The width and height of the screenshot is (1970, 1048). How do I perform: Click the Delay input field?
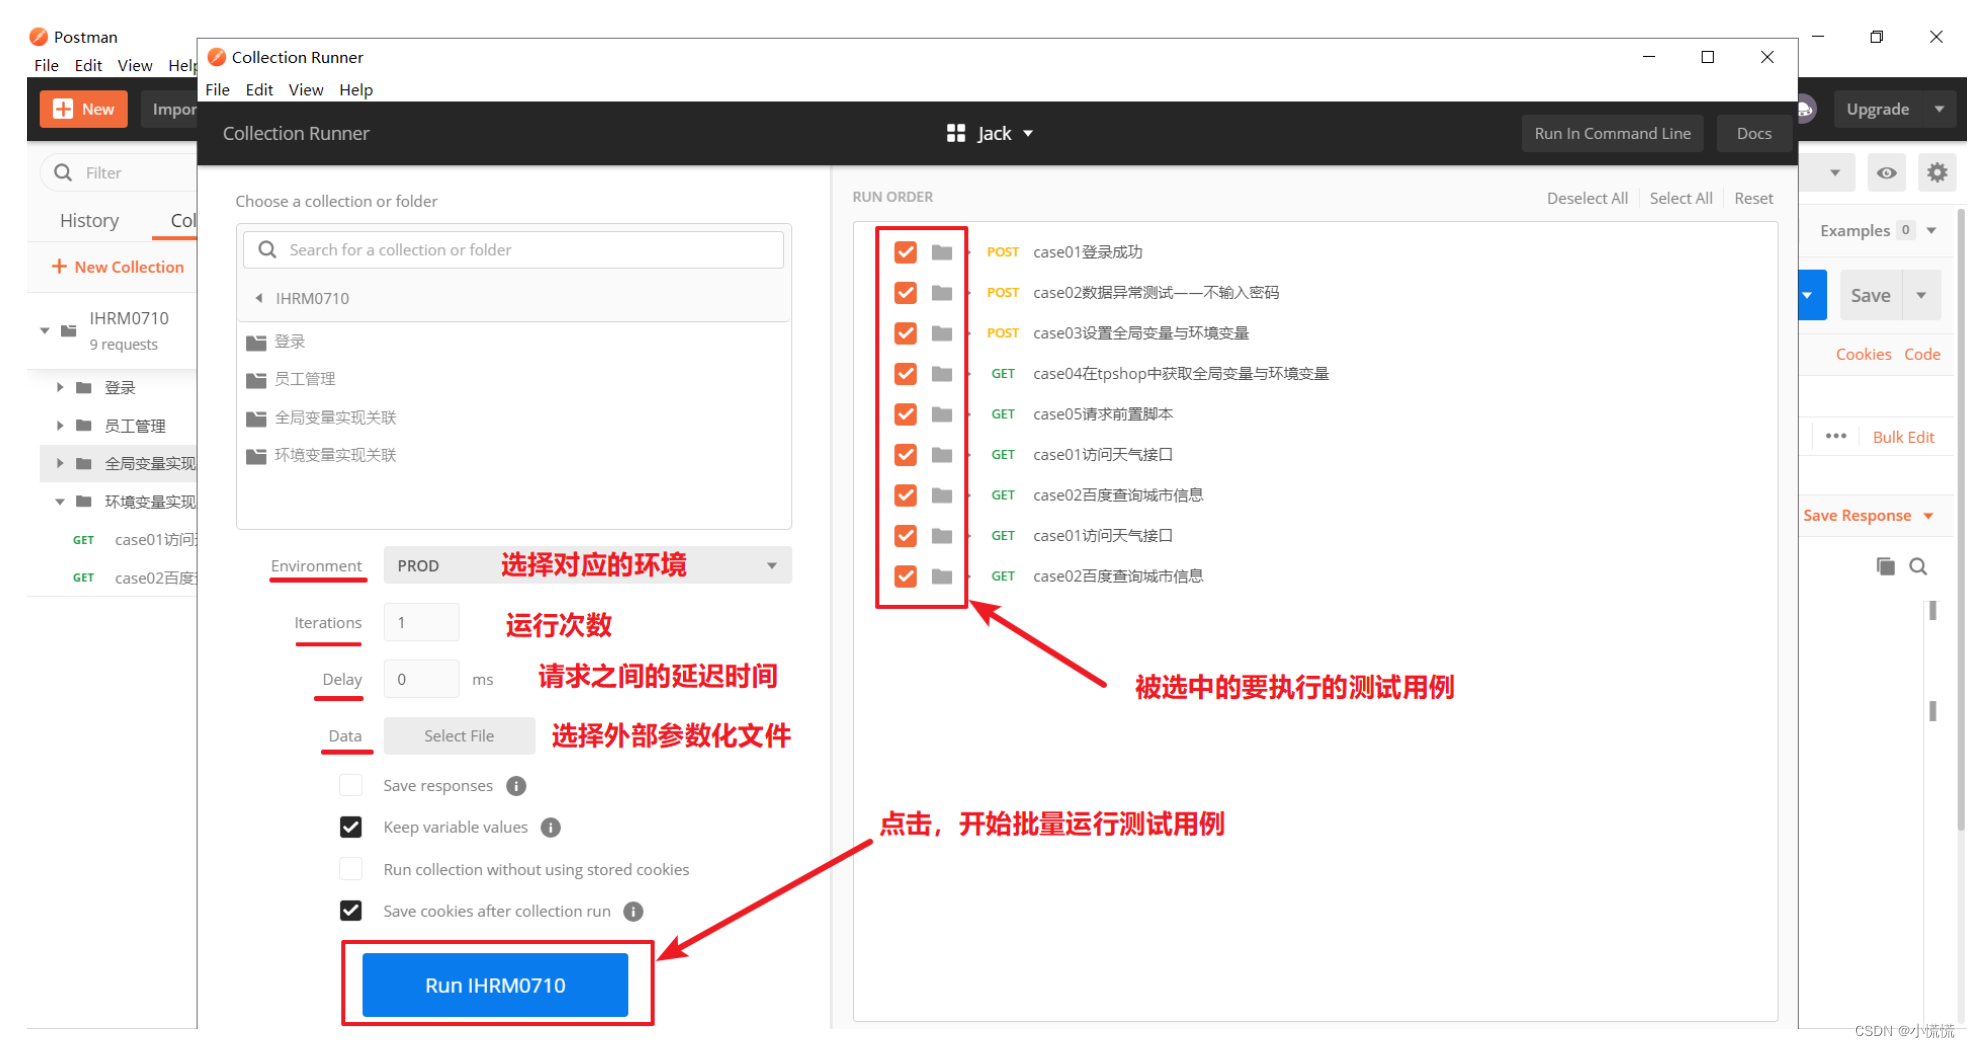421,679
